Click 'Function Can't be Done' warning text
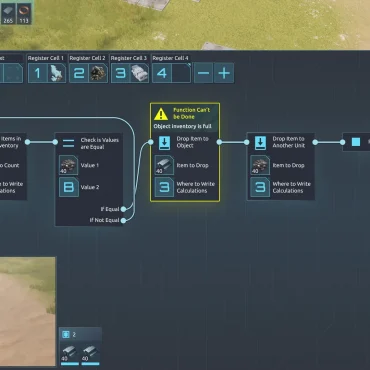This screenshot has width=370, height=370. (191, 113)
